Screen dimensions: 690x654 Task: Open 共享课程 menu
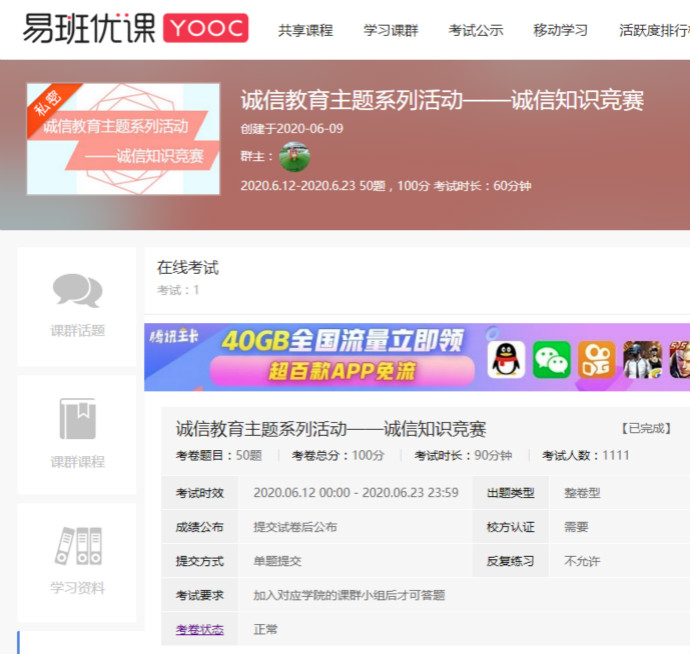point(305,30)
